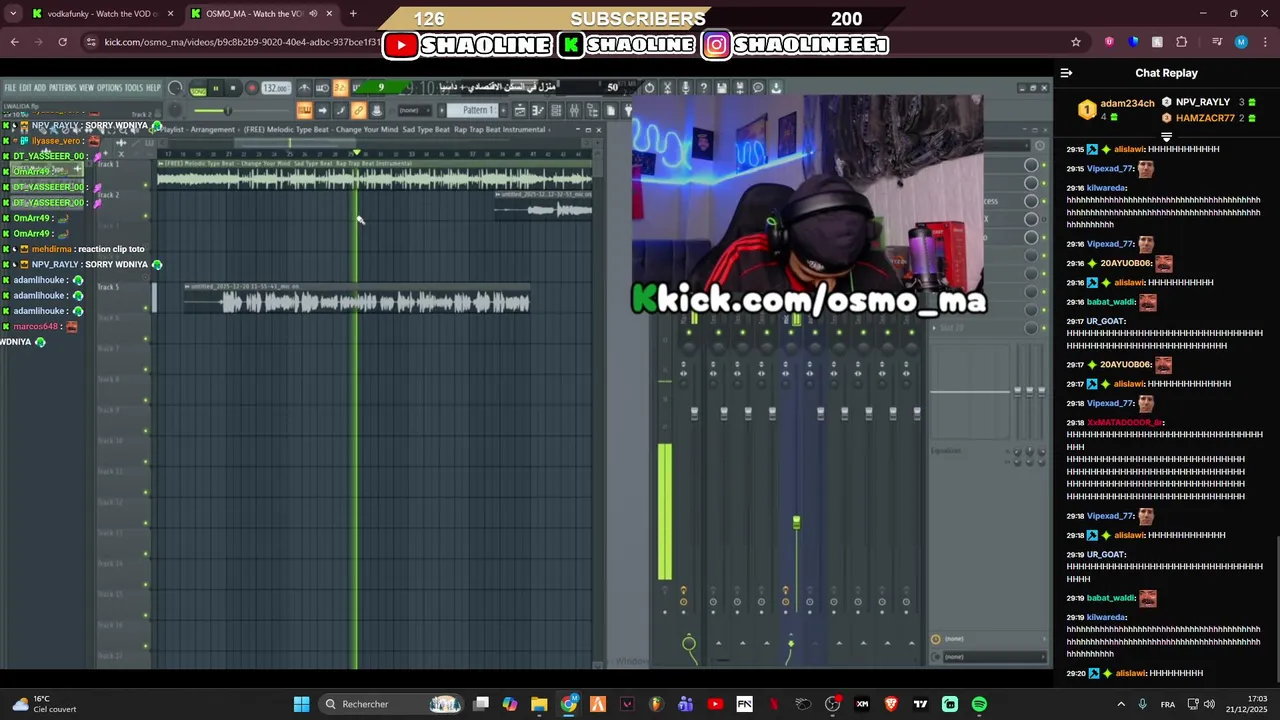
Task: Open Chrome media controls icon
Action: pos(1216,42)
